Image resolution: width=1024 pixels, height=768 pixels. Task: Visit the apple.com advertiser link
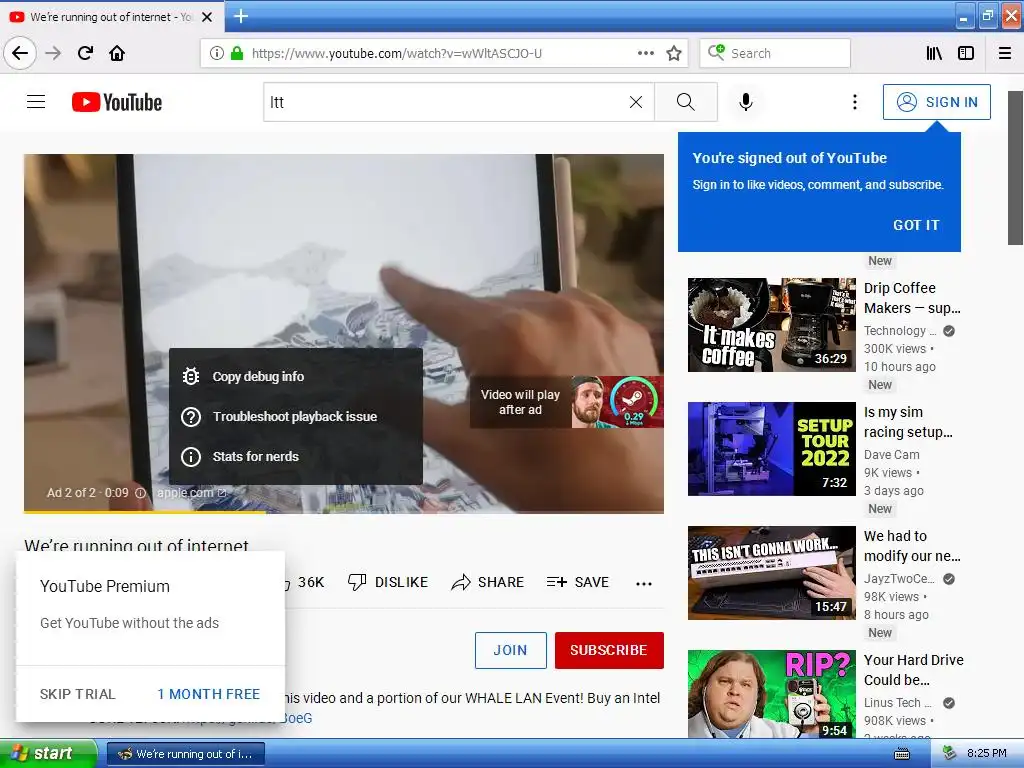(191, 492)
